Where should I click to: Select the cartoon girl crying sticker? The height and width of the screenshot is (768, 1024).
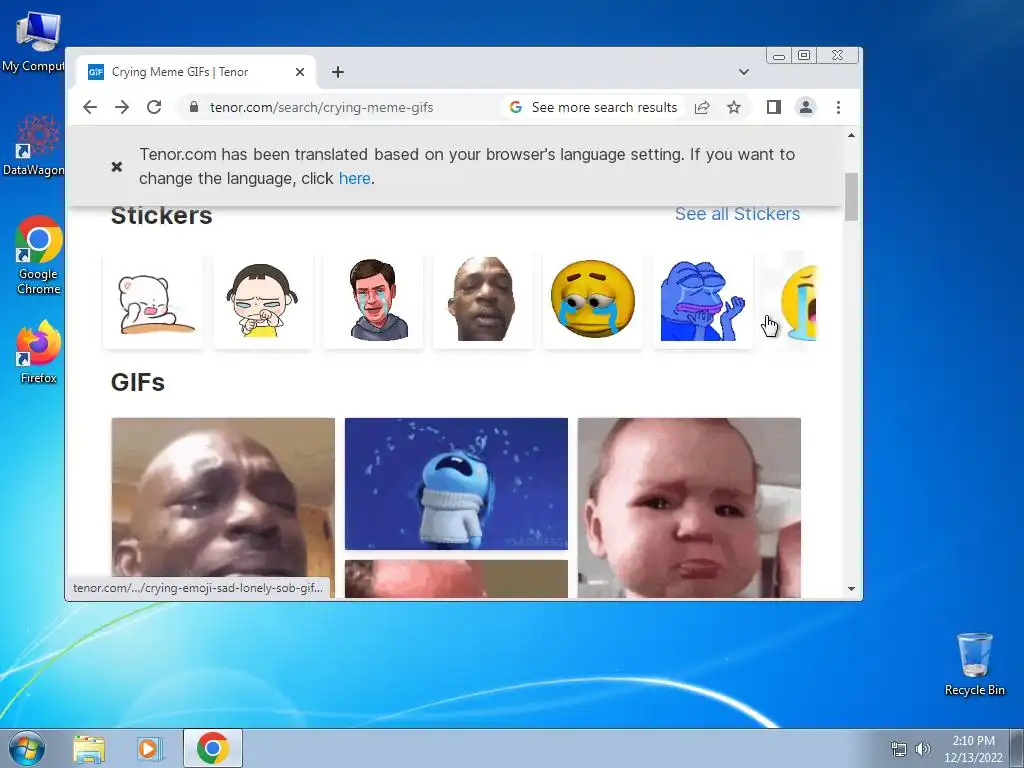263,302
